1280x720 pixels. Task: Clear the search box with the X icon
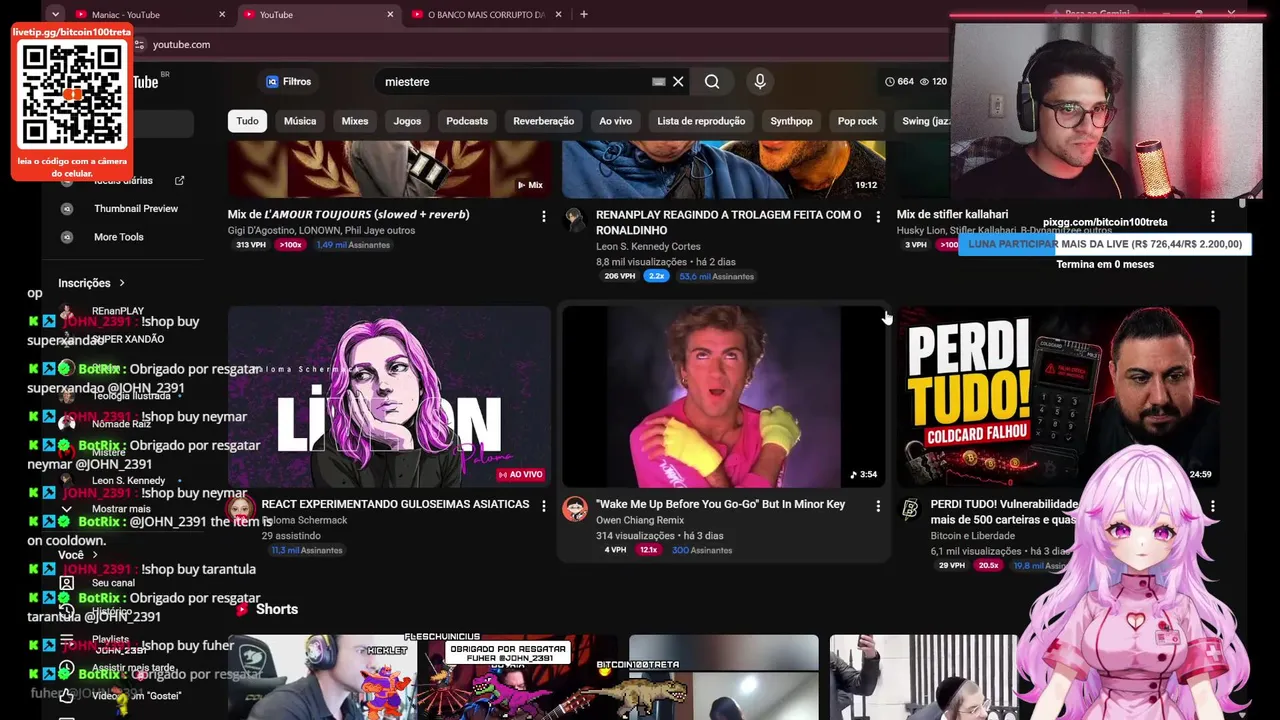[x=678, y=82]
